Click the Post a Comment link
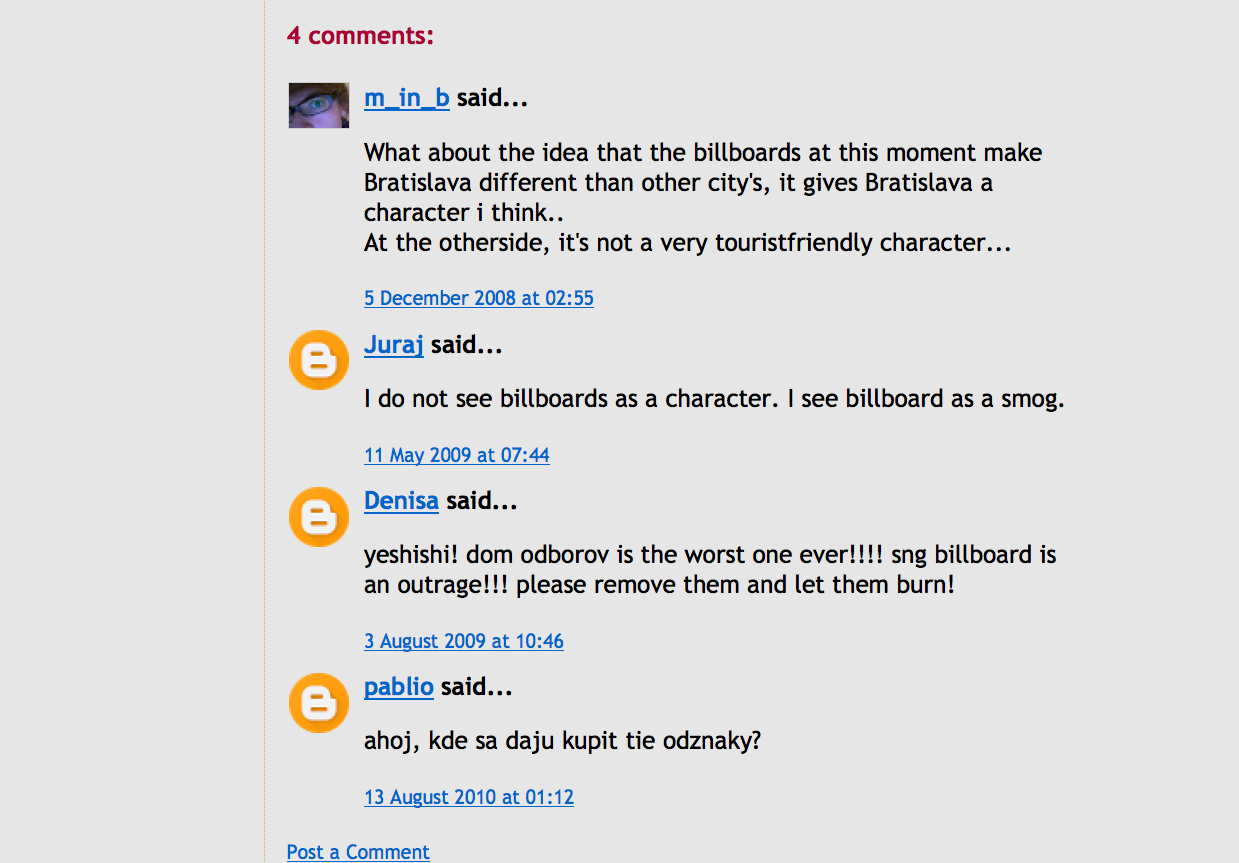This screenshot has width=1239, height=863. 357,852
